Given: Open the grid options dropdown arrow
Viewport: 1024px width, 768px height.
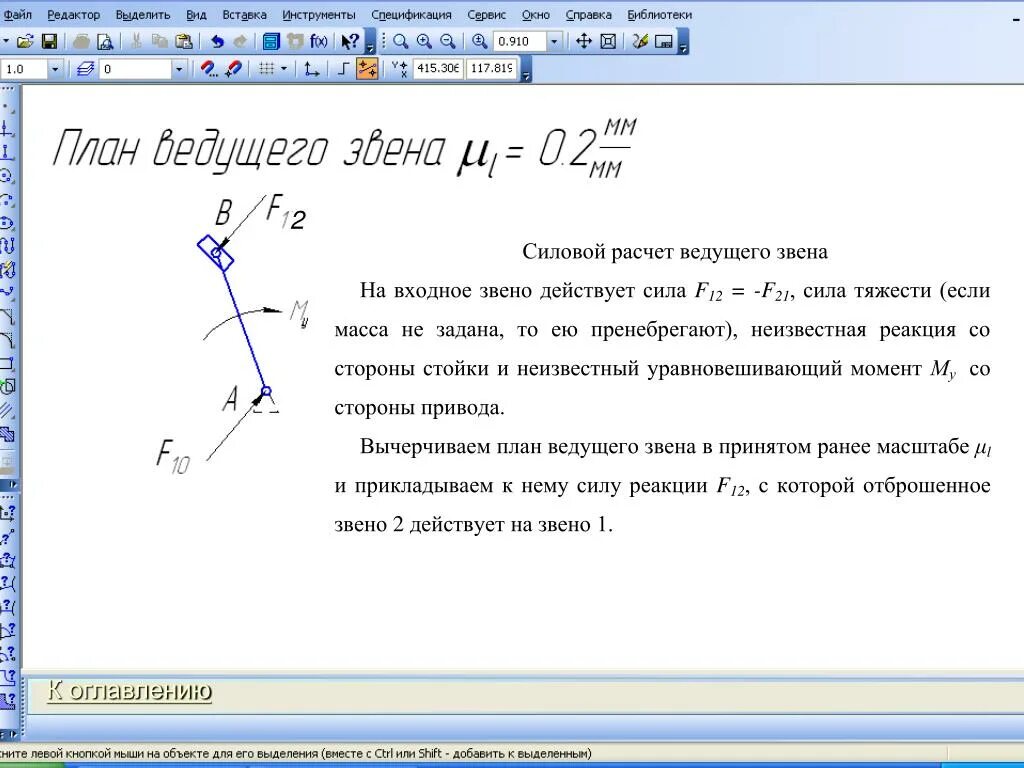Looking at the screenshot, I should 283,69.
